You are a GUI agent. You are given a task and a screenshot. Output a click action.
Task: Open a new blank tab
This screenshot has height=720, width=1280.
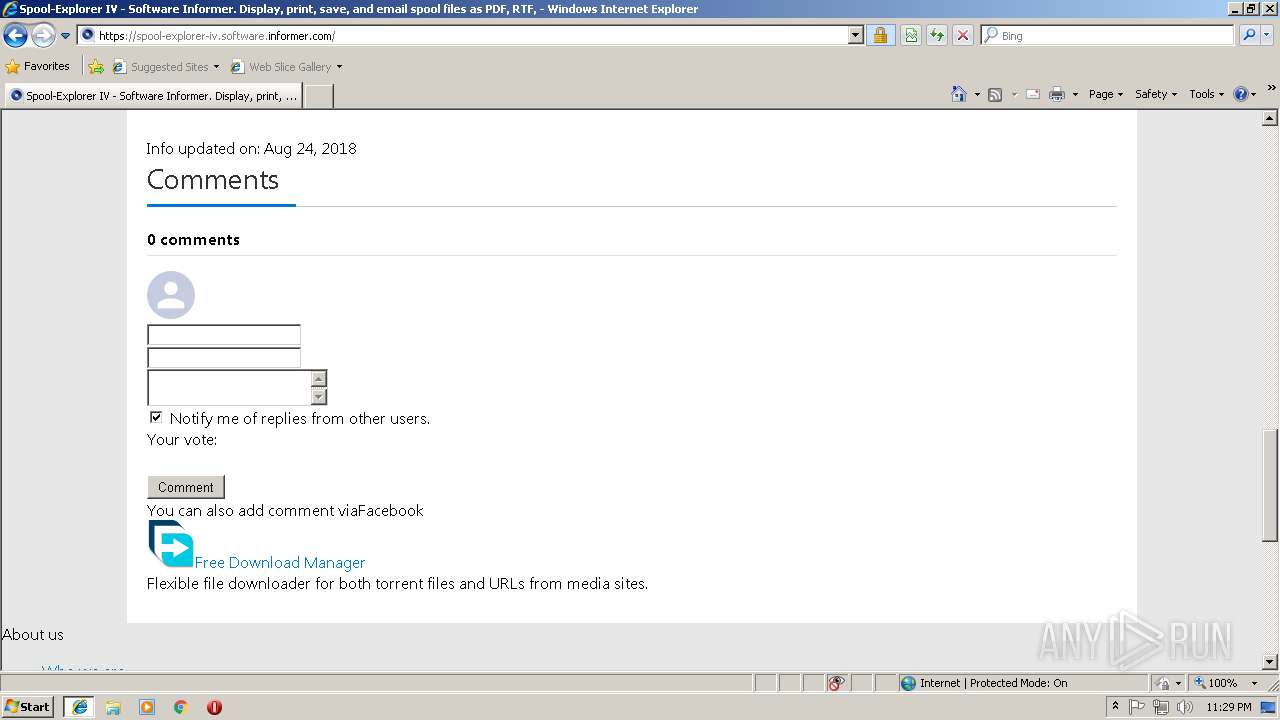[318, 96]
